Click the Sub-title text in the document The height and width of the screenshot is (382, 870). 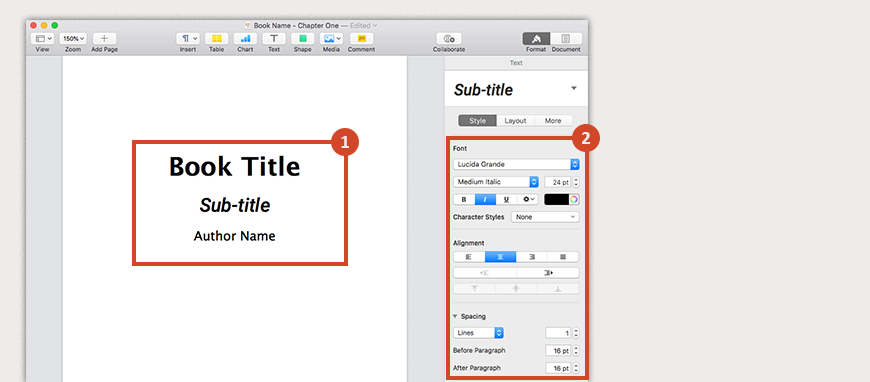[235, 205]
